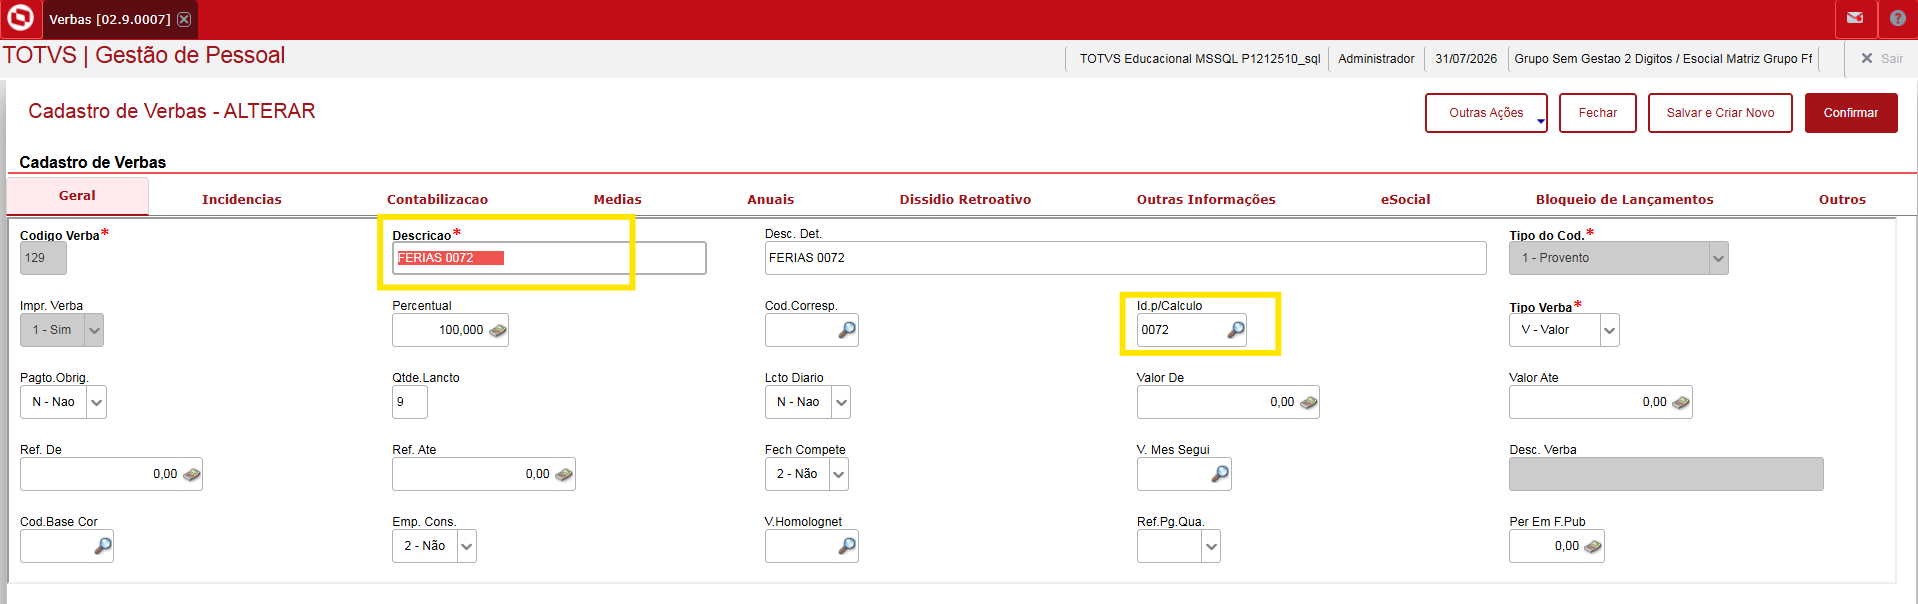Switch to the Outras Informações tab
Image resolution: width=1918 pixels, height=604 pixels.
coord(1206,199)
